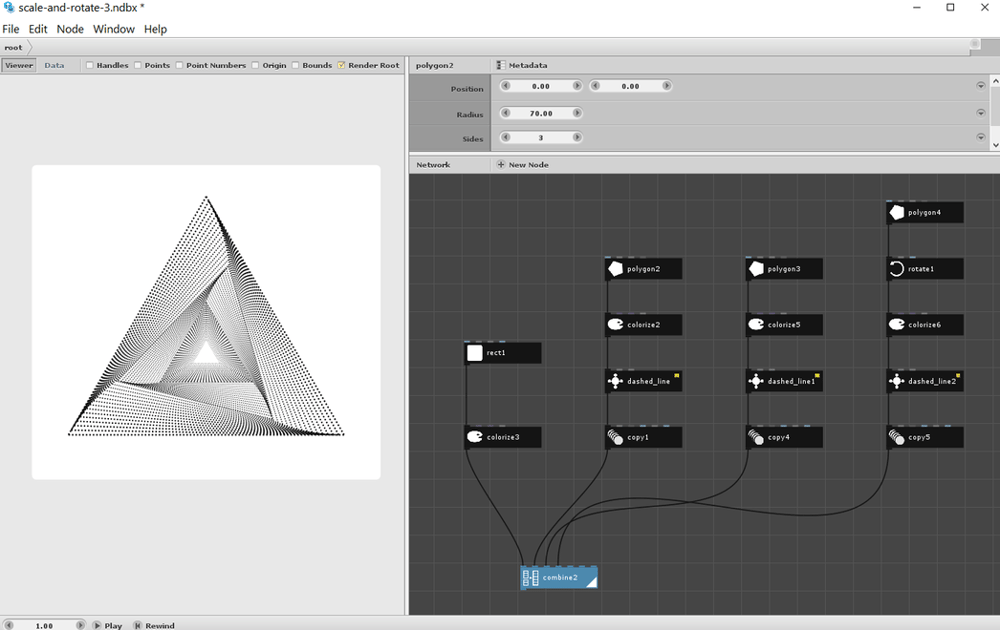Select the copy5 node icon
This screenshot has height=630, width=1000.
pos(897,437)
